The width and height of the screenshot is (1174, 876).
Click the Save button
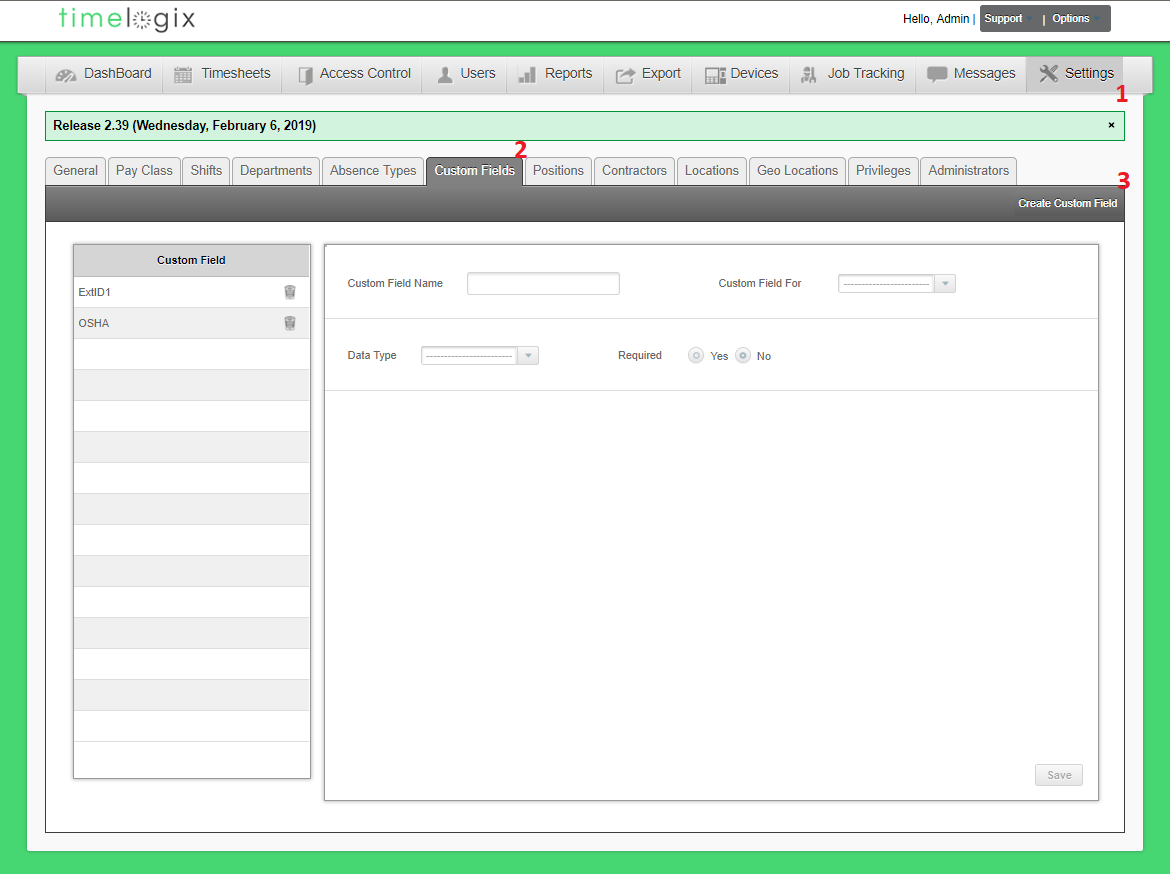tap(1059, 776)
